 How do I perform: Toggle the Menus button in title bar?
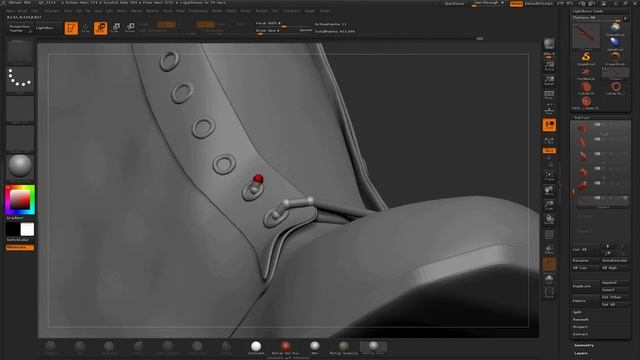point(516,3)
